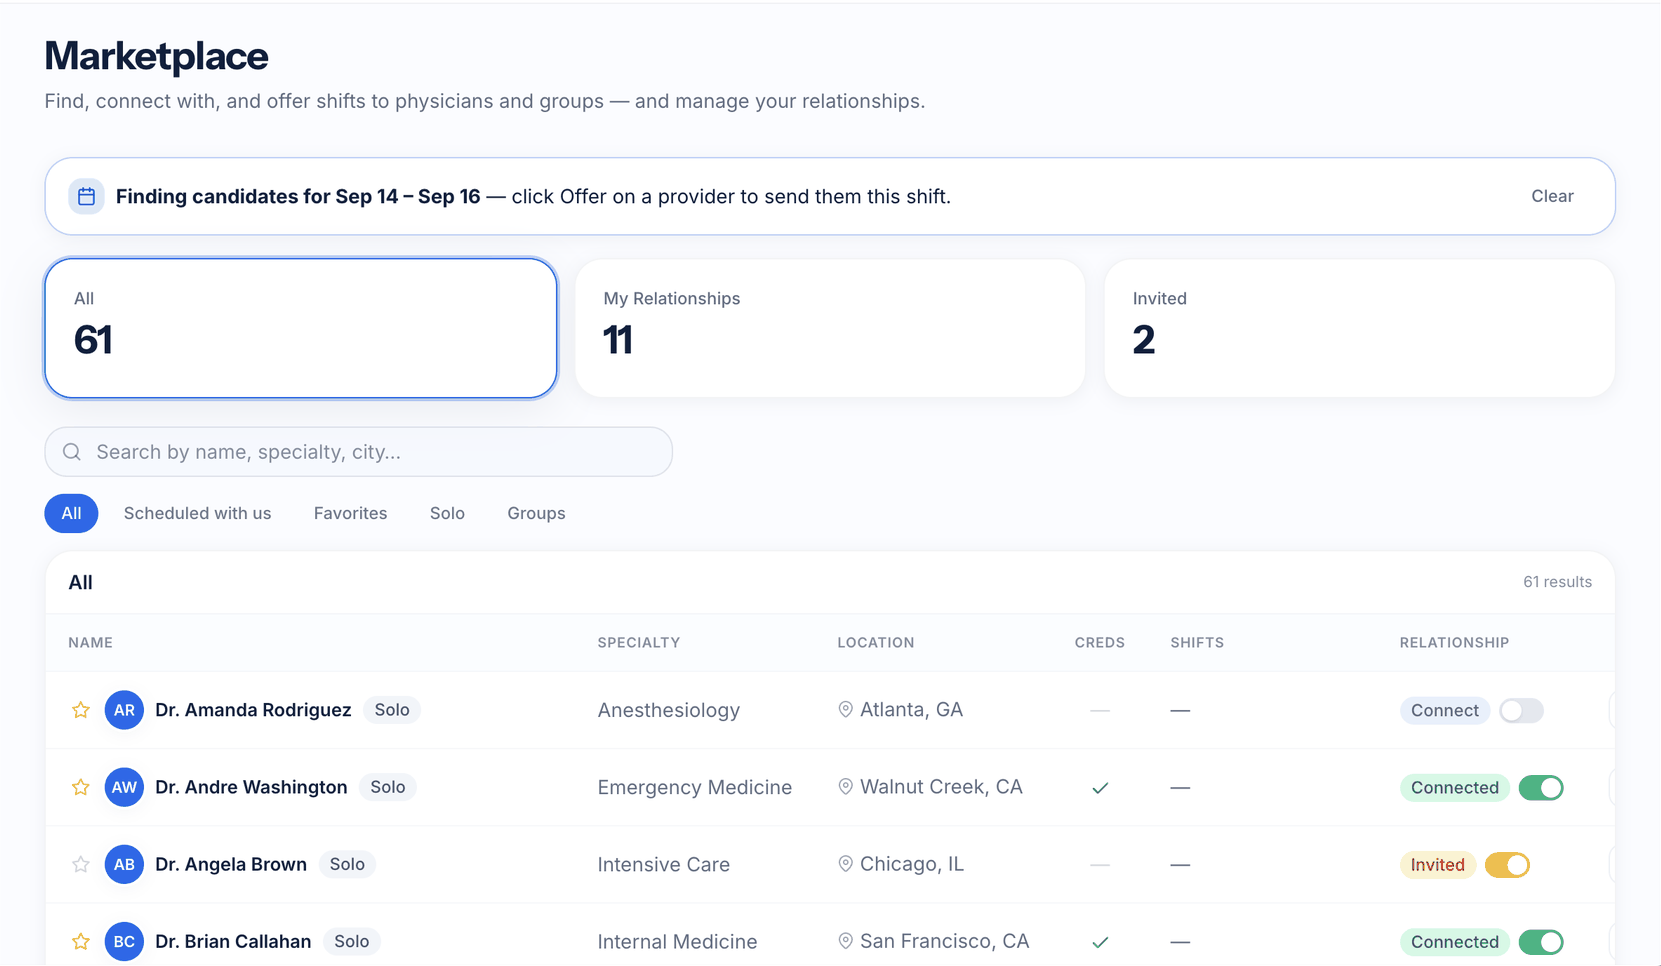Clear the Sep 14 – Sep 16 shift banner

pyautogui.click(x=1552, y=196)
